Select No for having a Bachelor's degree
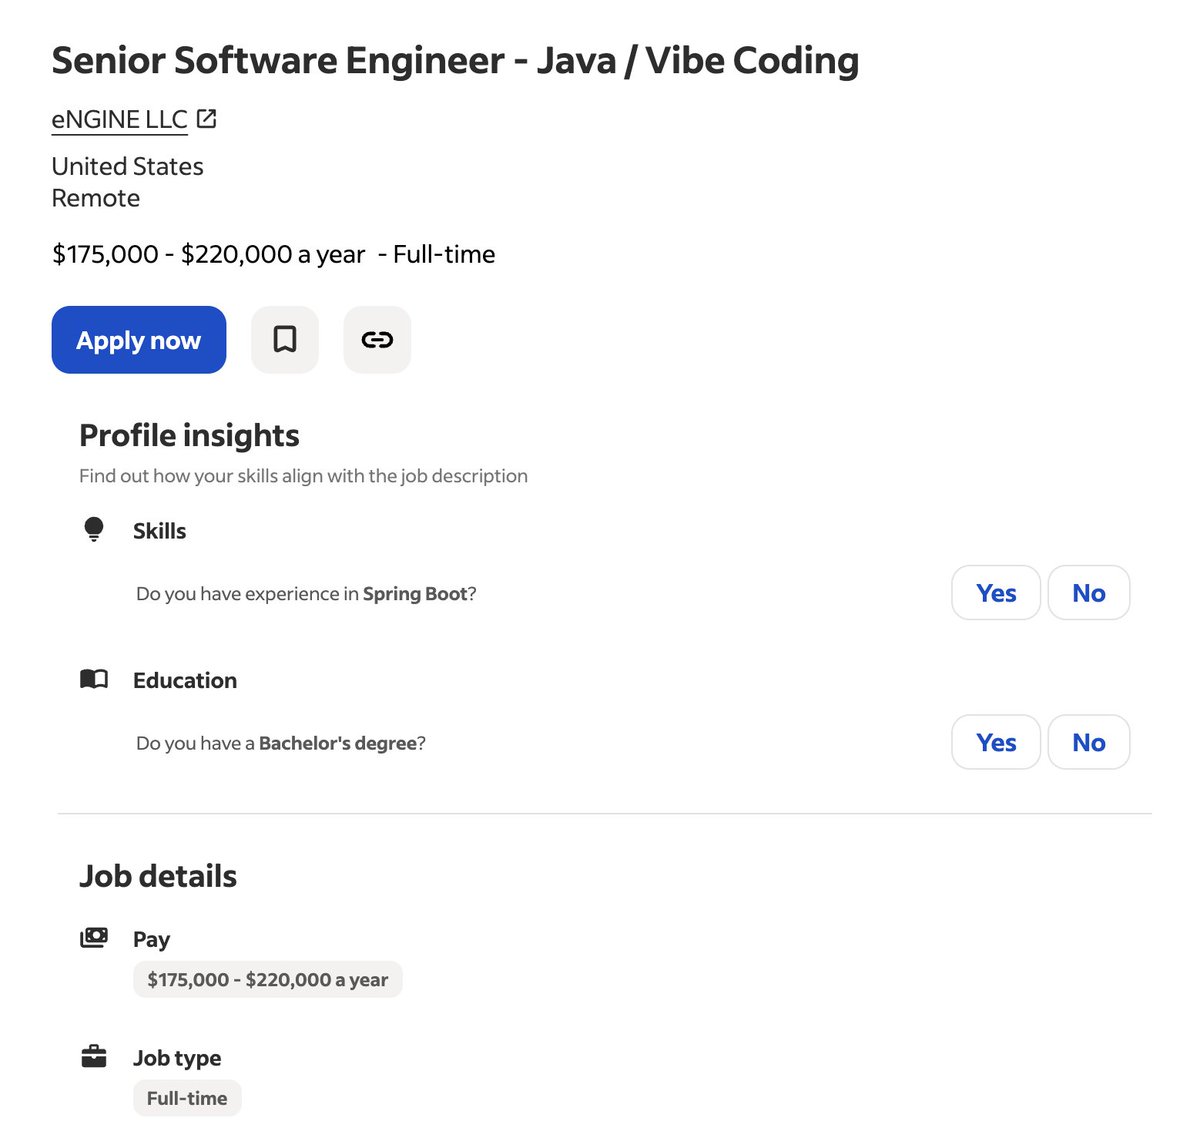Screen dimensions: 1200x1128 coord(1088,742)
